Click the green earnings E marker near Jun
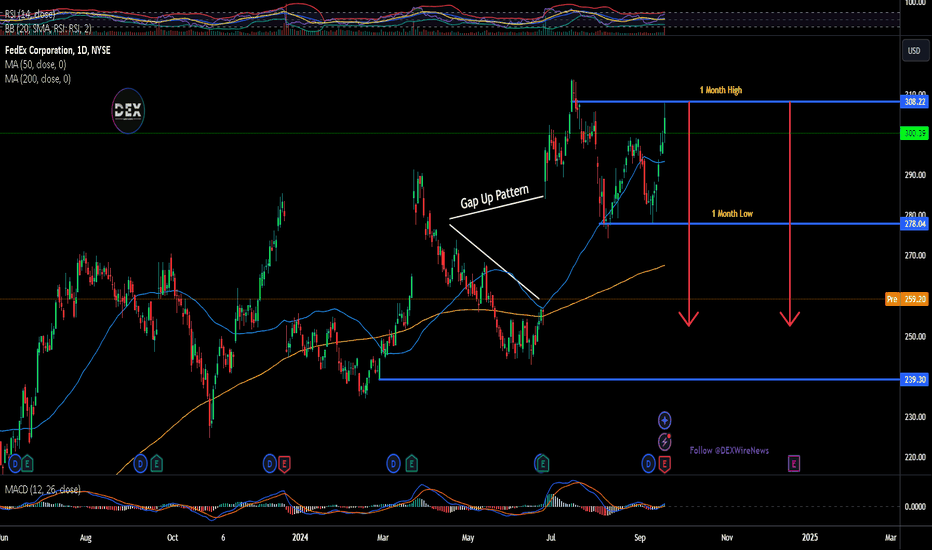 pyautogui.click(x=27, y=463)
